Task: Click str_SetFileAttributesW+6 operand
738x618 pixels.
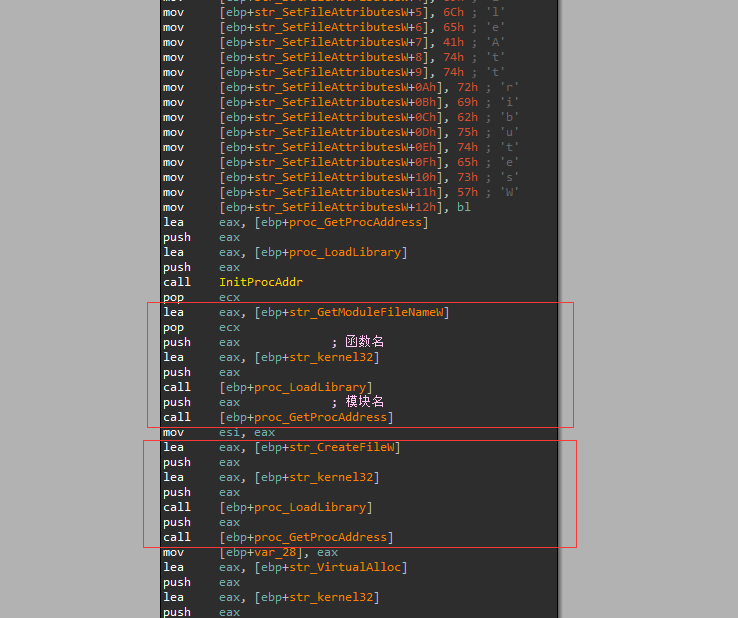Action: pyautogui.click(x=338, y=27)
